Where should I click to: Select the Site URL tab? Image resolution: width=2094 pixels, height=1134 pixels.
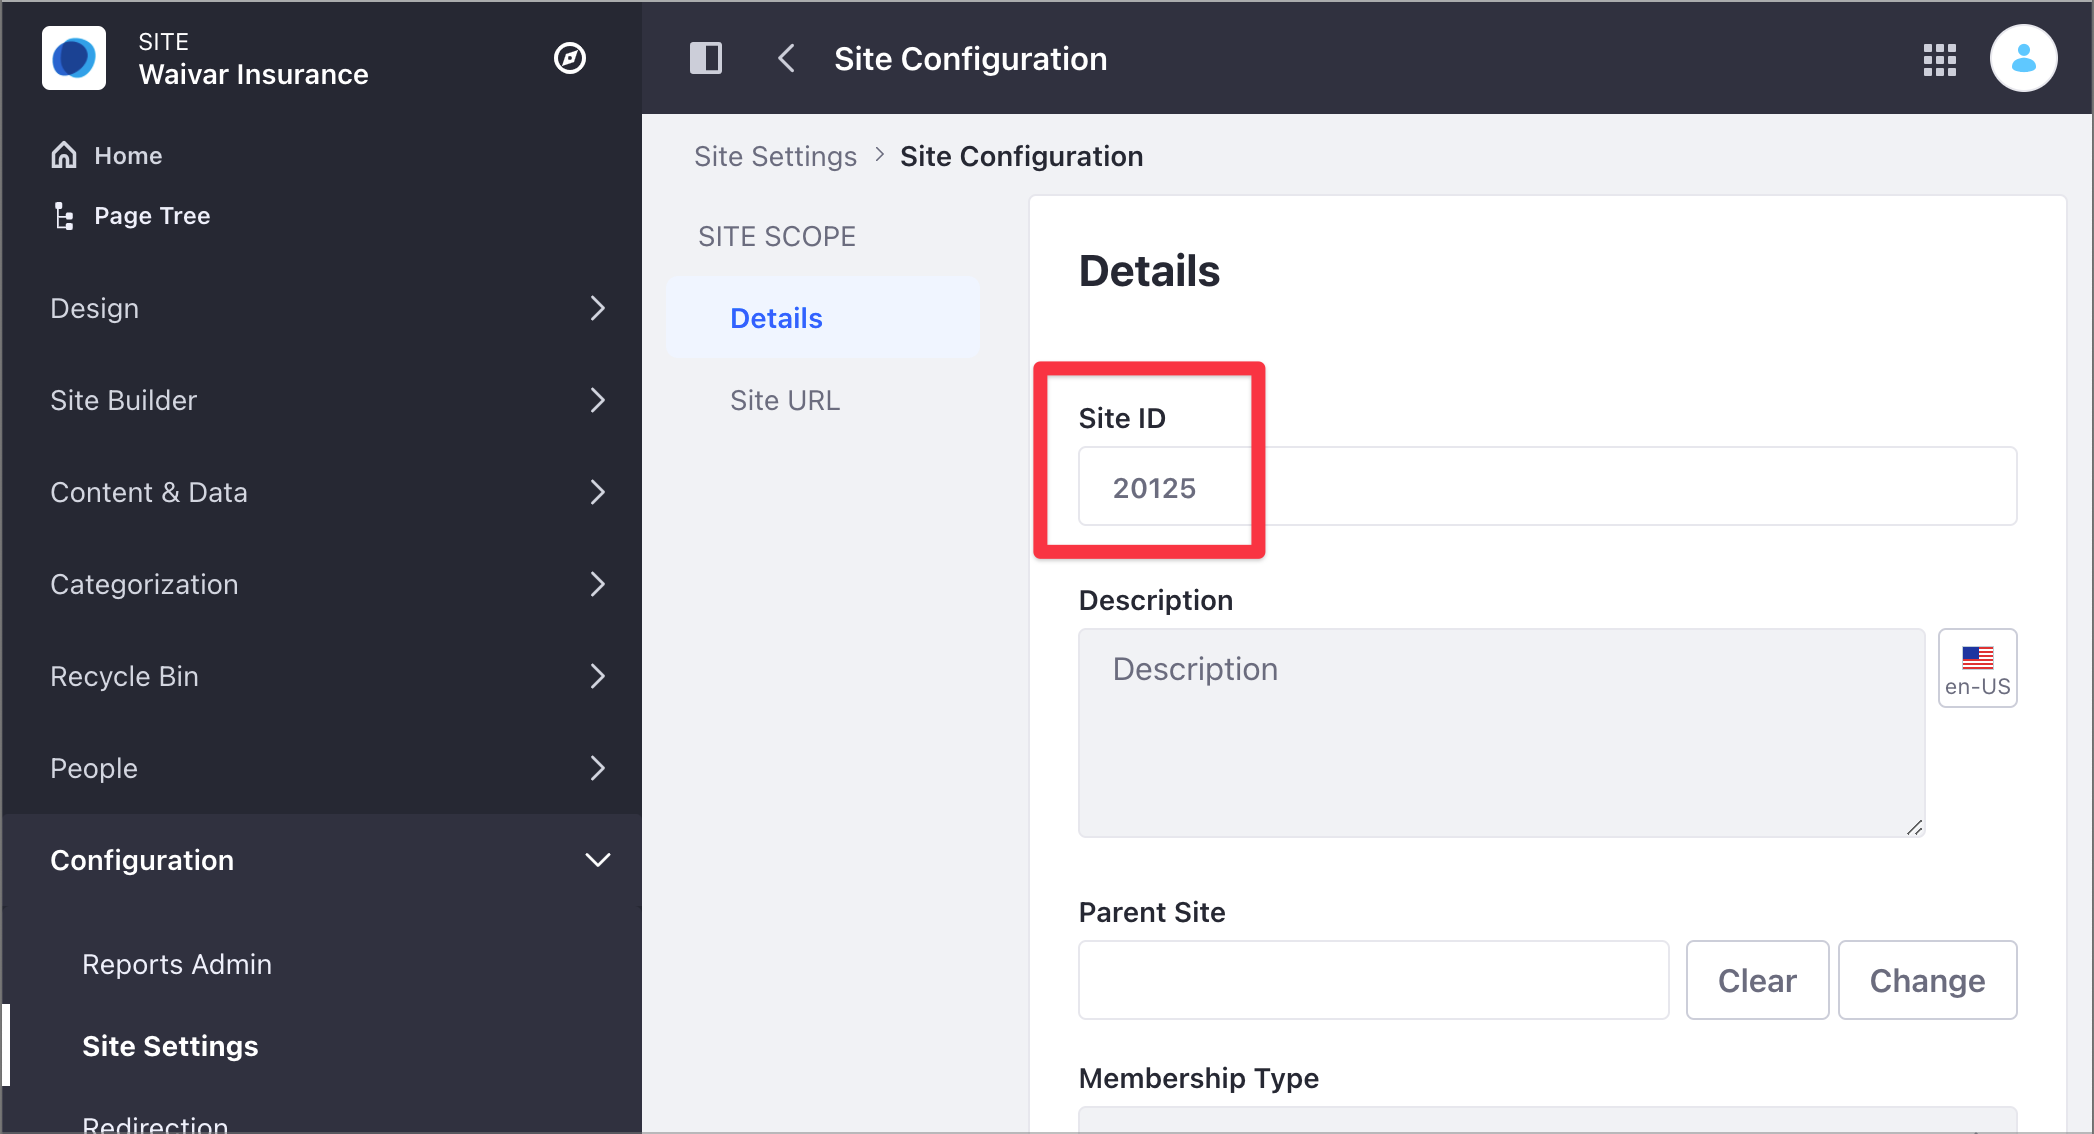(x=785, y=401)
